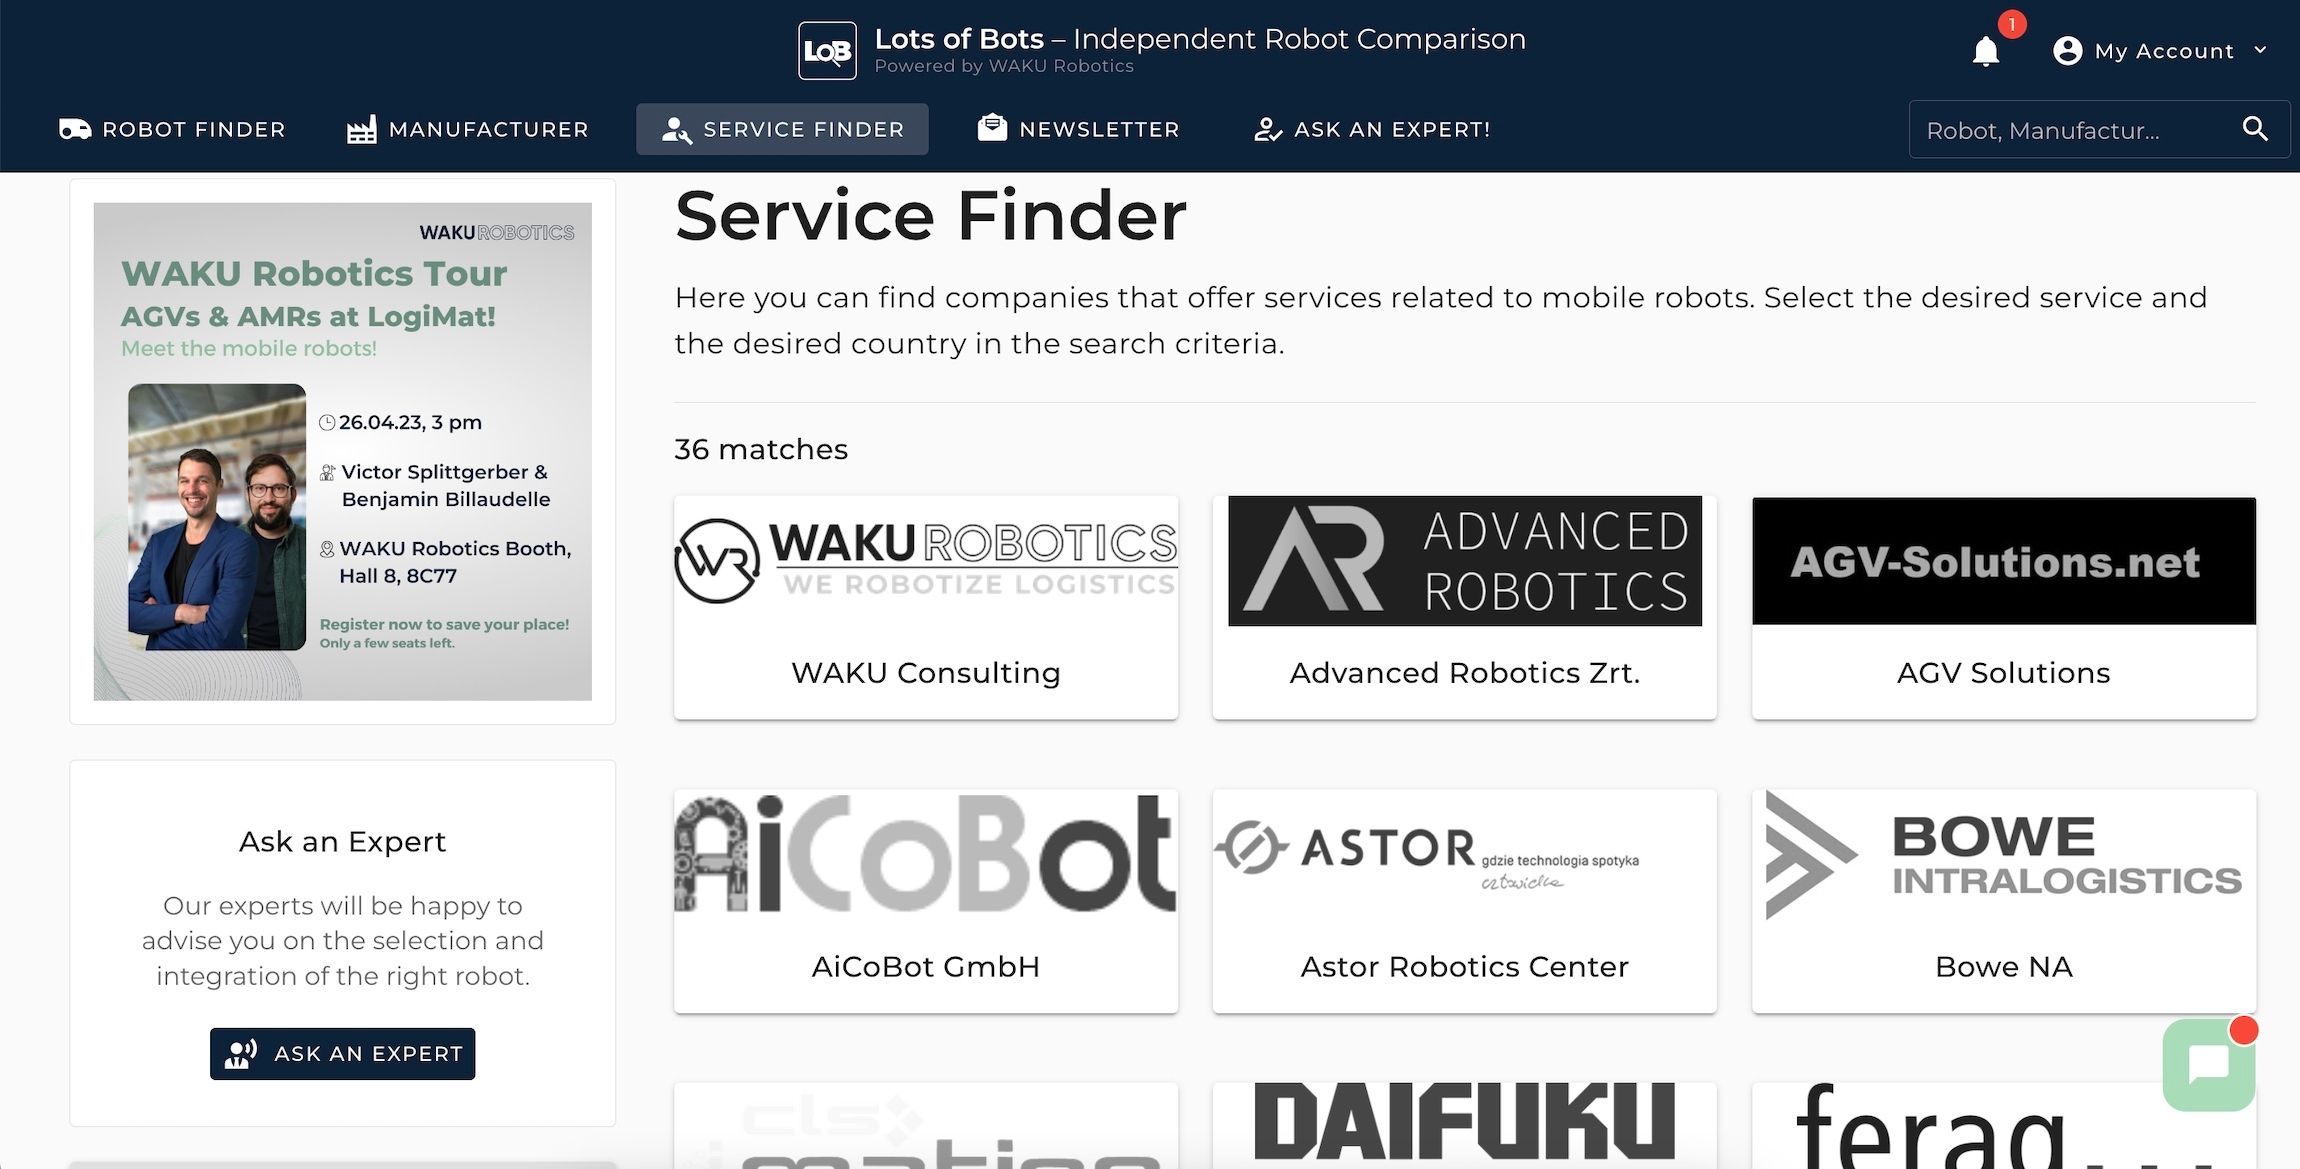Click the Manufacturer factory icon
The image size is (2300, 1169).
[x=361, y=129]
